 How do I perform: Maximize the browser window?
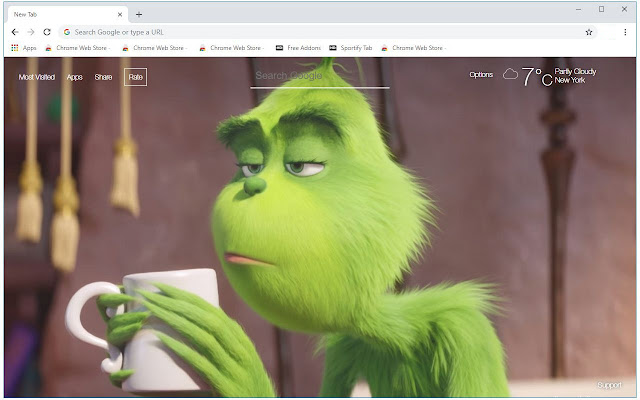[x=601, y=9]
